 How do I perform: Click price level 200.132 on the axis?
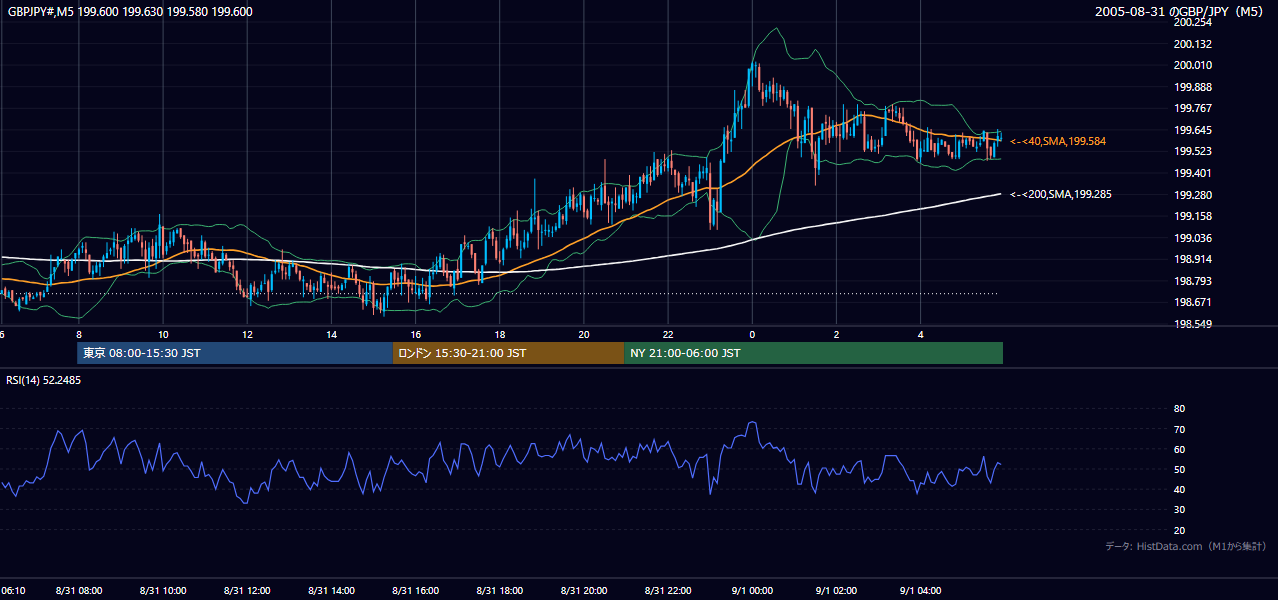coord(1193,44)
